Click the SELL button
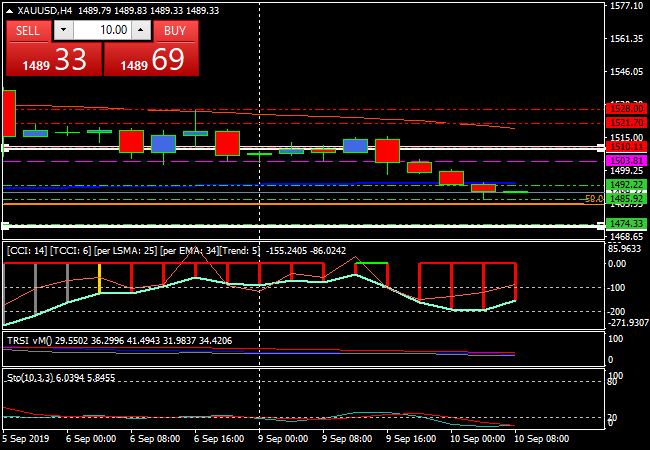The image size is (650, 450). (x=28, y=30)
